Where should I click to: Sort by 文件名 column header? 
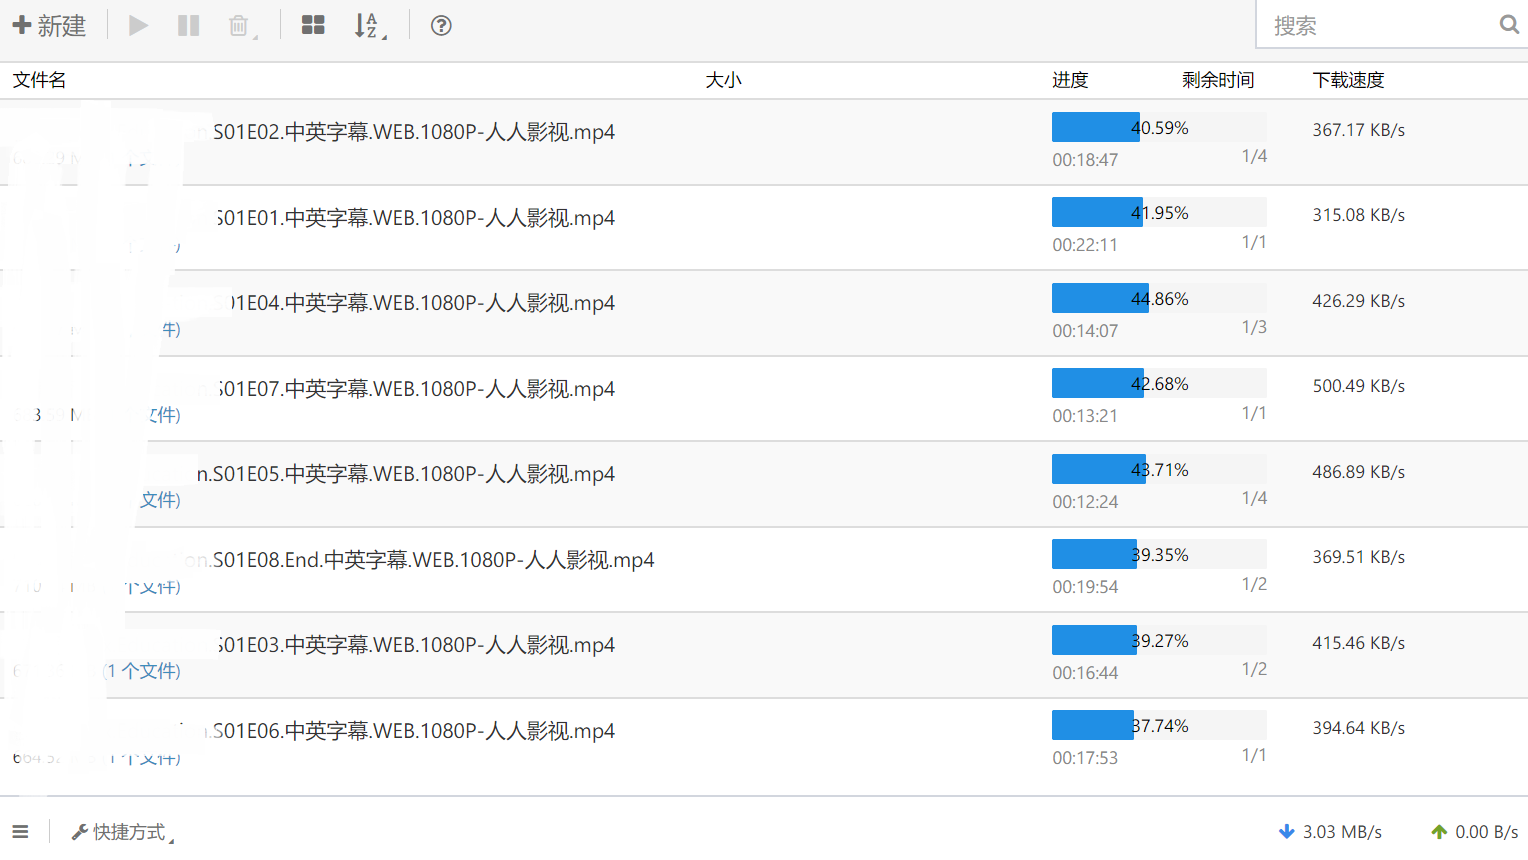pos(40,80)
